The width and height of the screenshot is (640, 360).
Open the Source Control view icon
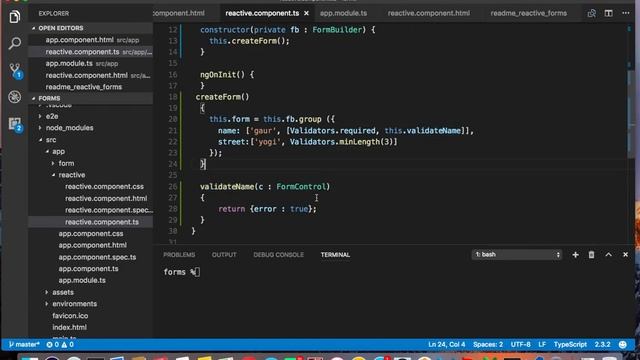(x=15, y=70)
